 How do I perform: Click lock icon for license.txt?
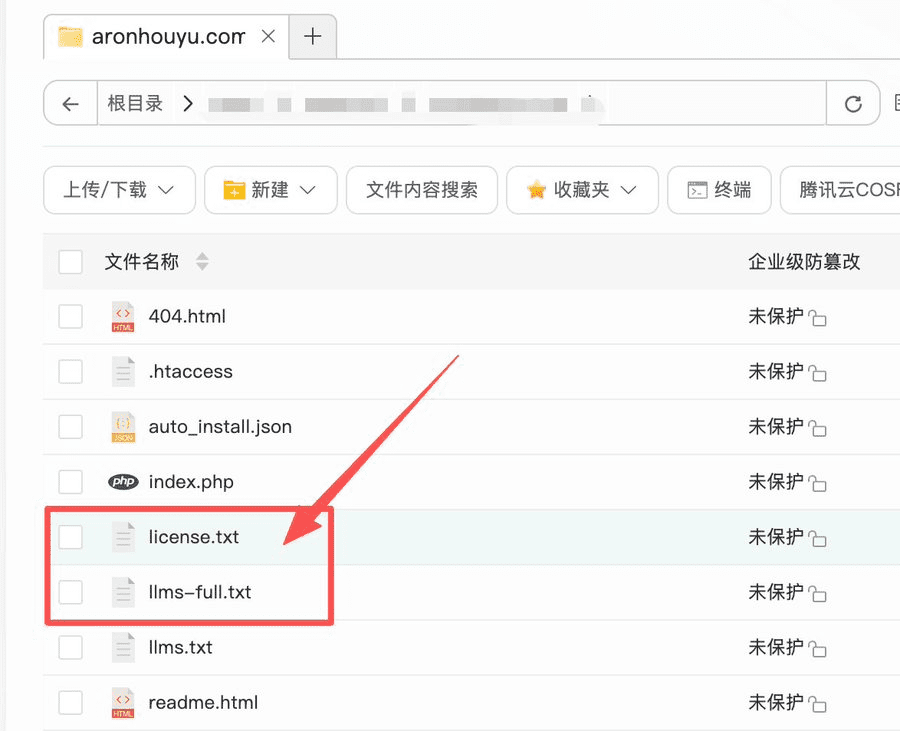click(817, 538)
